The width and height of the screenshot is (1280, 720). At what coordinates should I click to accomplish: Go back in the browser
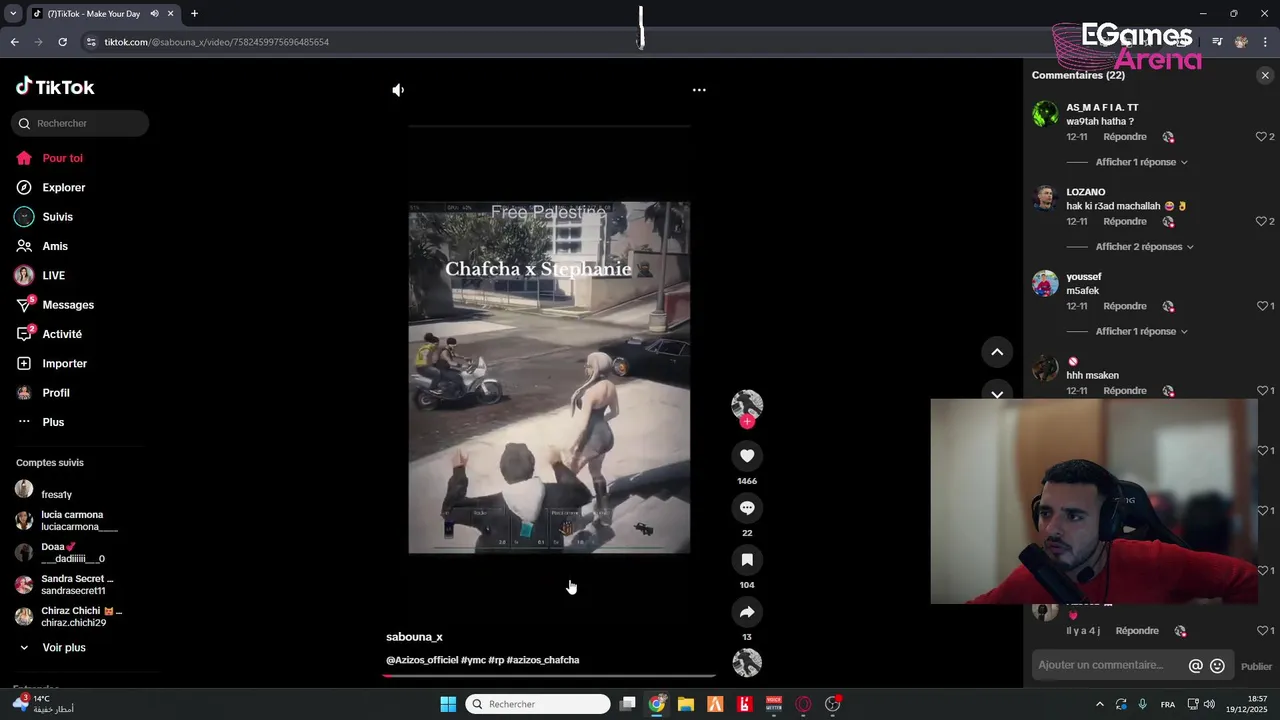click(14, 42)
